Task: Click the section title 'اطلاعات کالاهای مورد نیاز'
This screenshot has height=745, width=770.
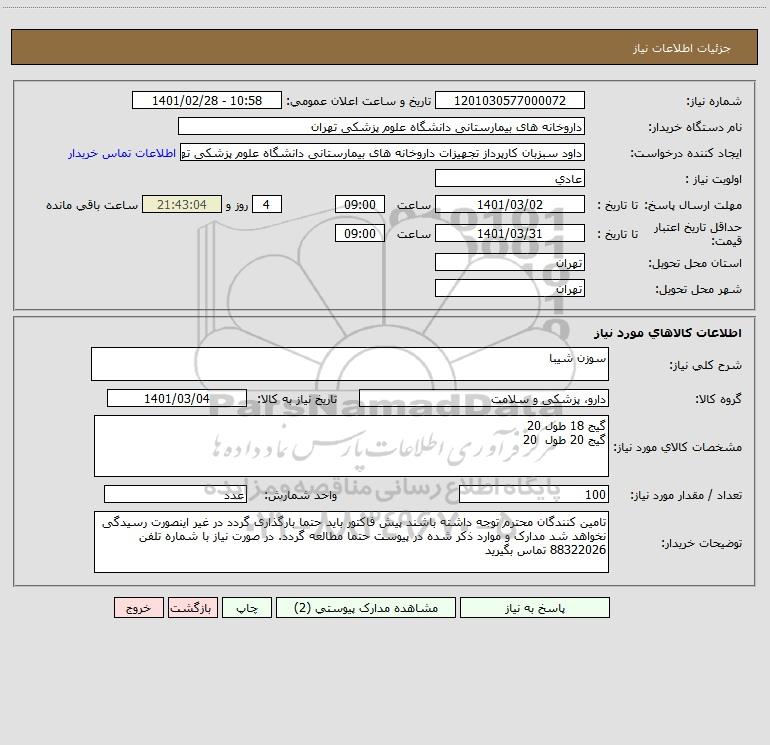Action: (668, 333)
